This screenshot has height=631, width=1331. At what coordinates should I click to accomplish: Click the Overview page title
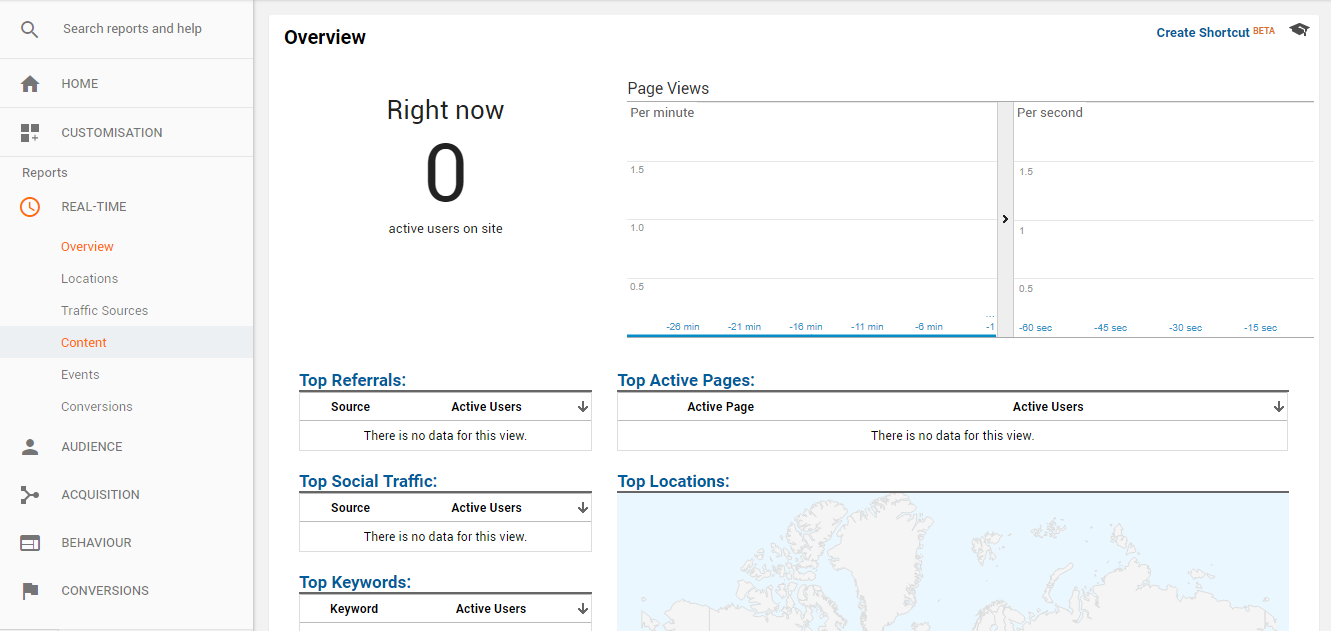click(325, 38)
